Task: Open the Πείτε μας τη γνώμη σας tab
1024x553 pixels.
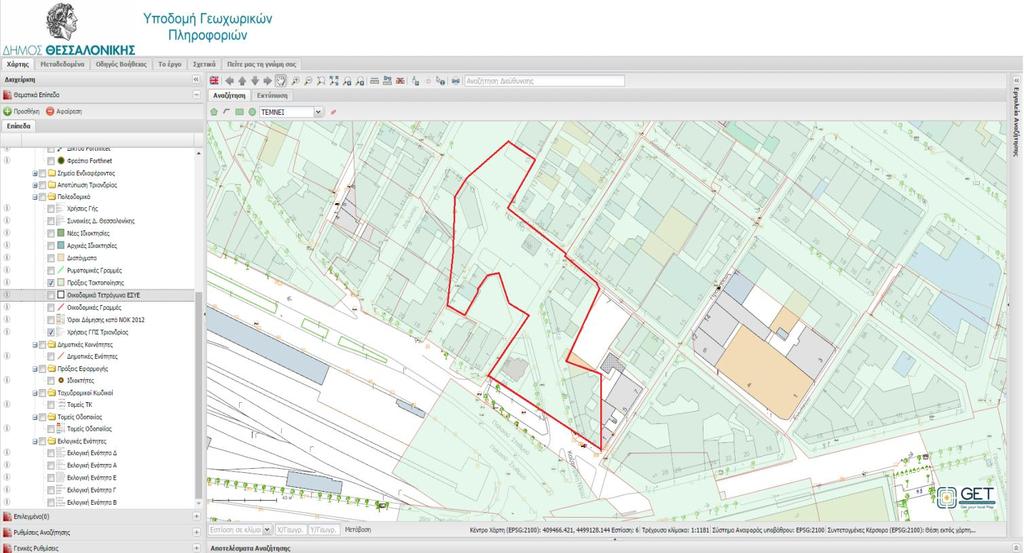Action: (x=261, y=64)
